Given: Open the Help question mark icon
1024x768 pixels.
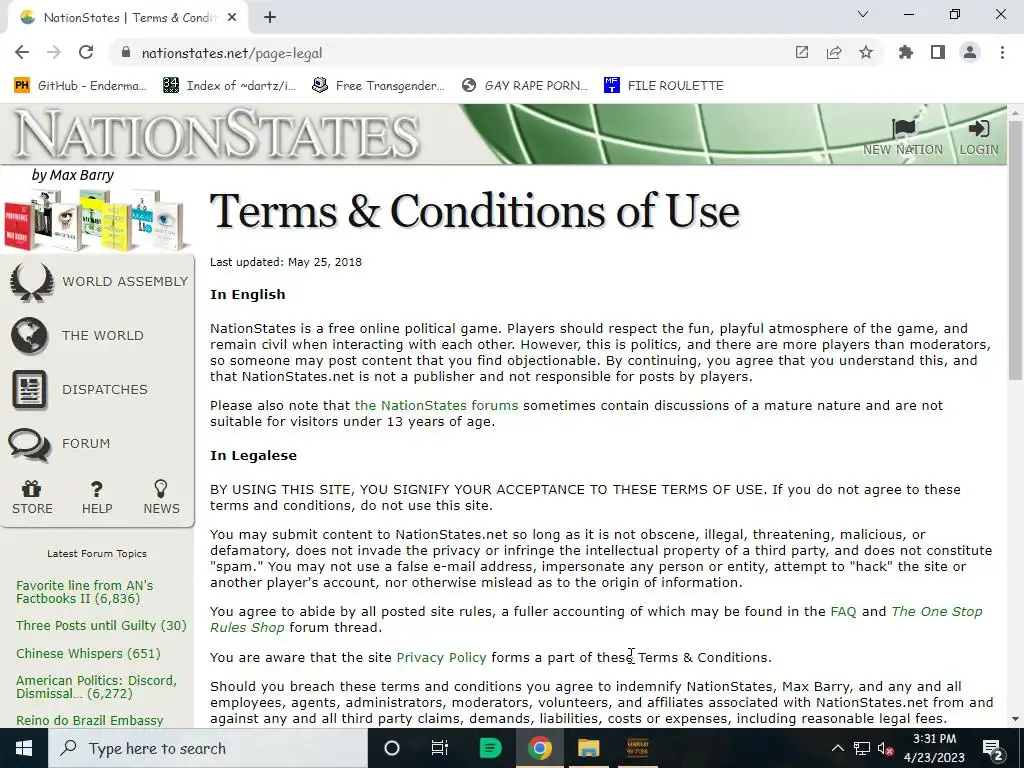Looking at the screenshot, I should click(97, 488).
